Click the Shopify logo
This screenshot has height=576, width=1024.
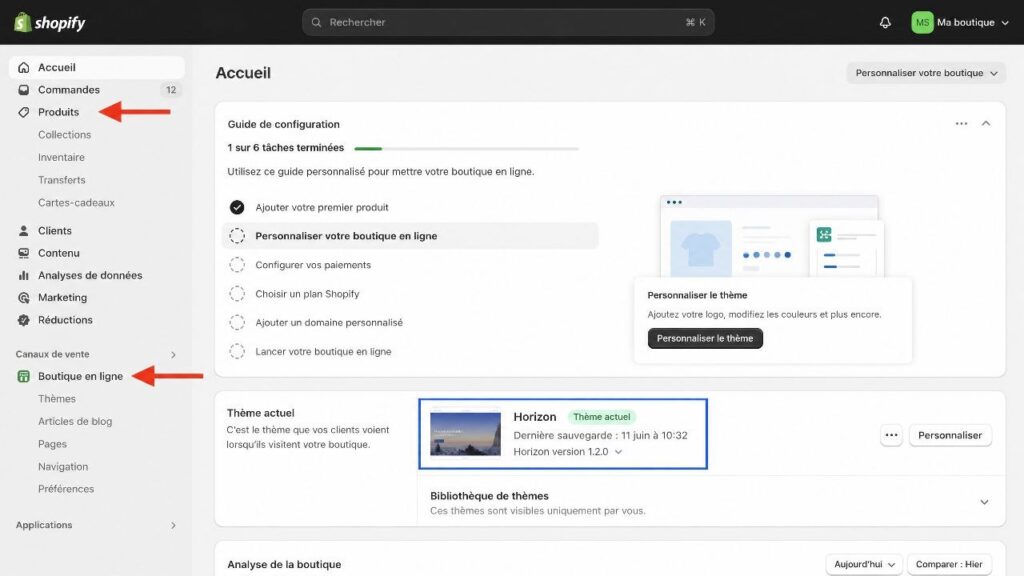click(x=50, y=22)
